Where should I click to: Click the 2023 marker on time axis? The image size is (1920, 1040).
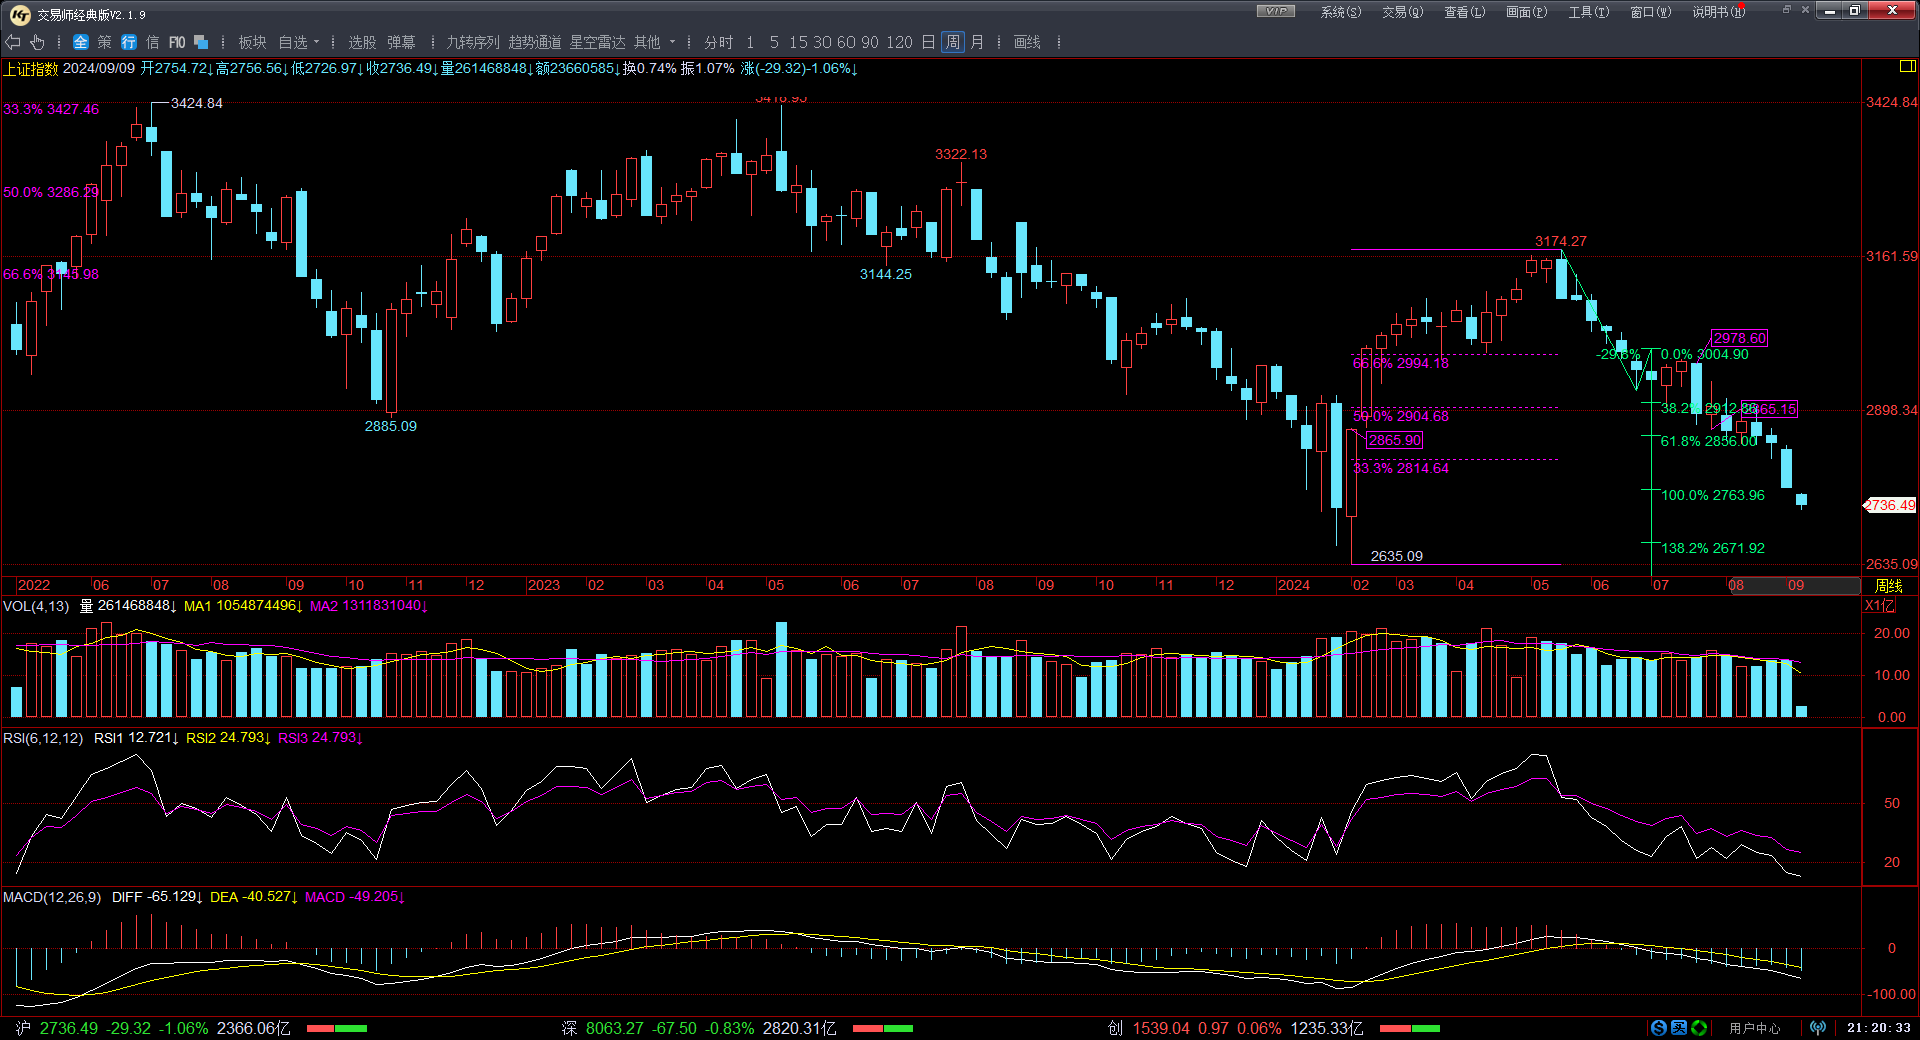(x=544, y=585)
